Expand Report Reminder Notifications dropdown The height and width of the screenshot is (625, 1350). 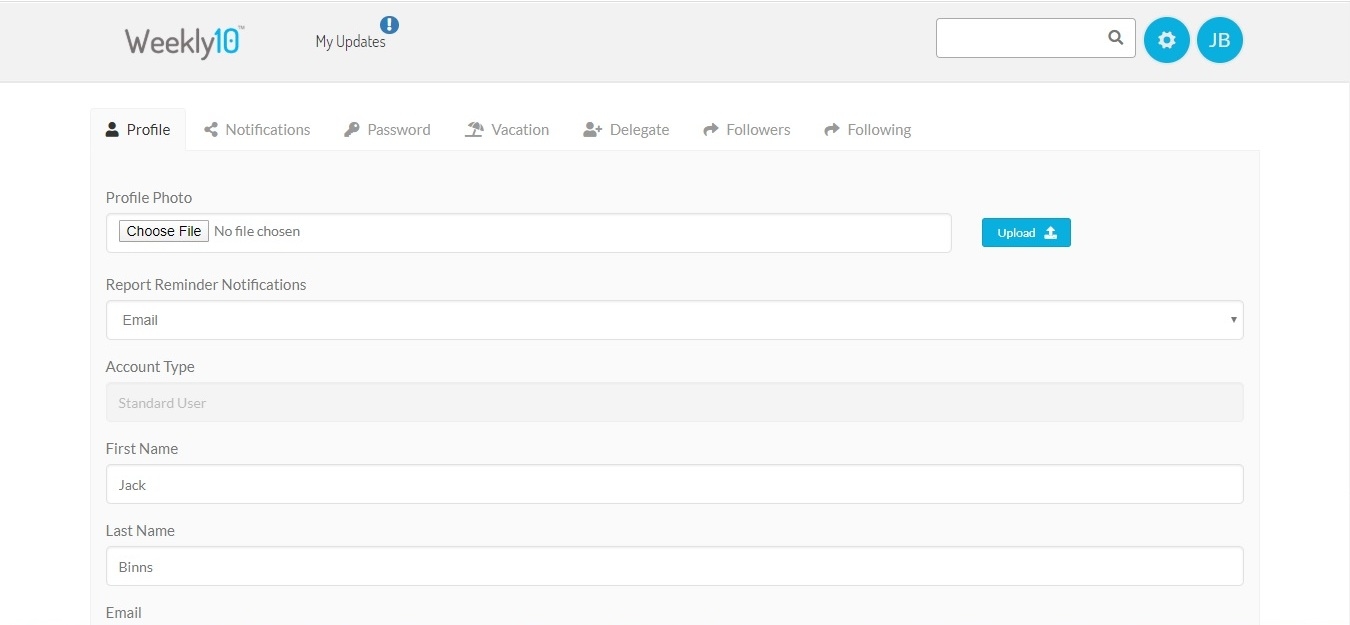674,320
